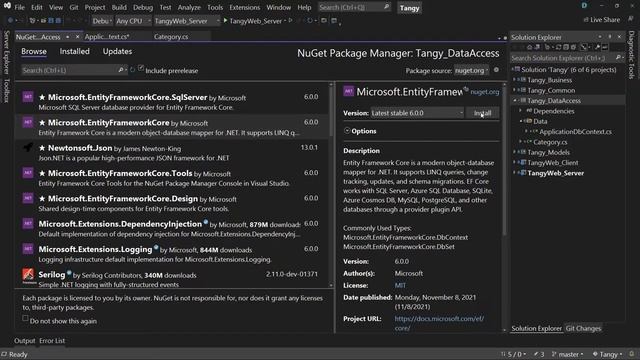Switch to Applic...text.cs* editor tab
The image size is (640, 360).
(x=107, y=37)
